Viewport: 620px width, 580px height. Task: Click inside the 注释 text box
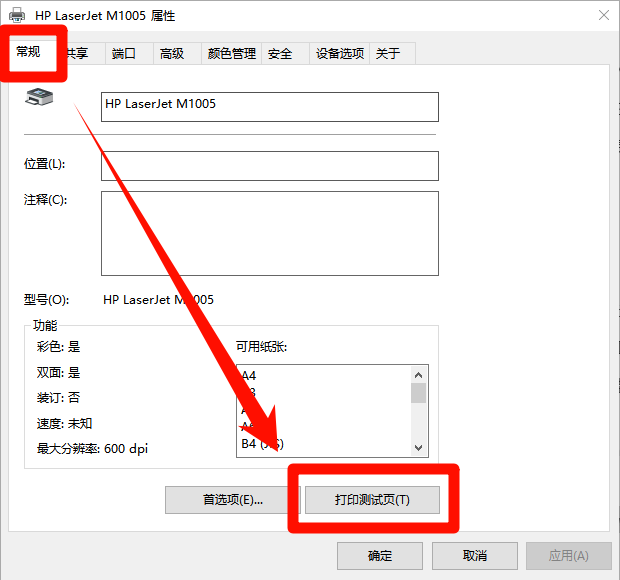click(x=270, y=233)
